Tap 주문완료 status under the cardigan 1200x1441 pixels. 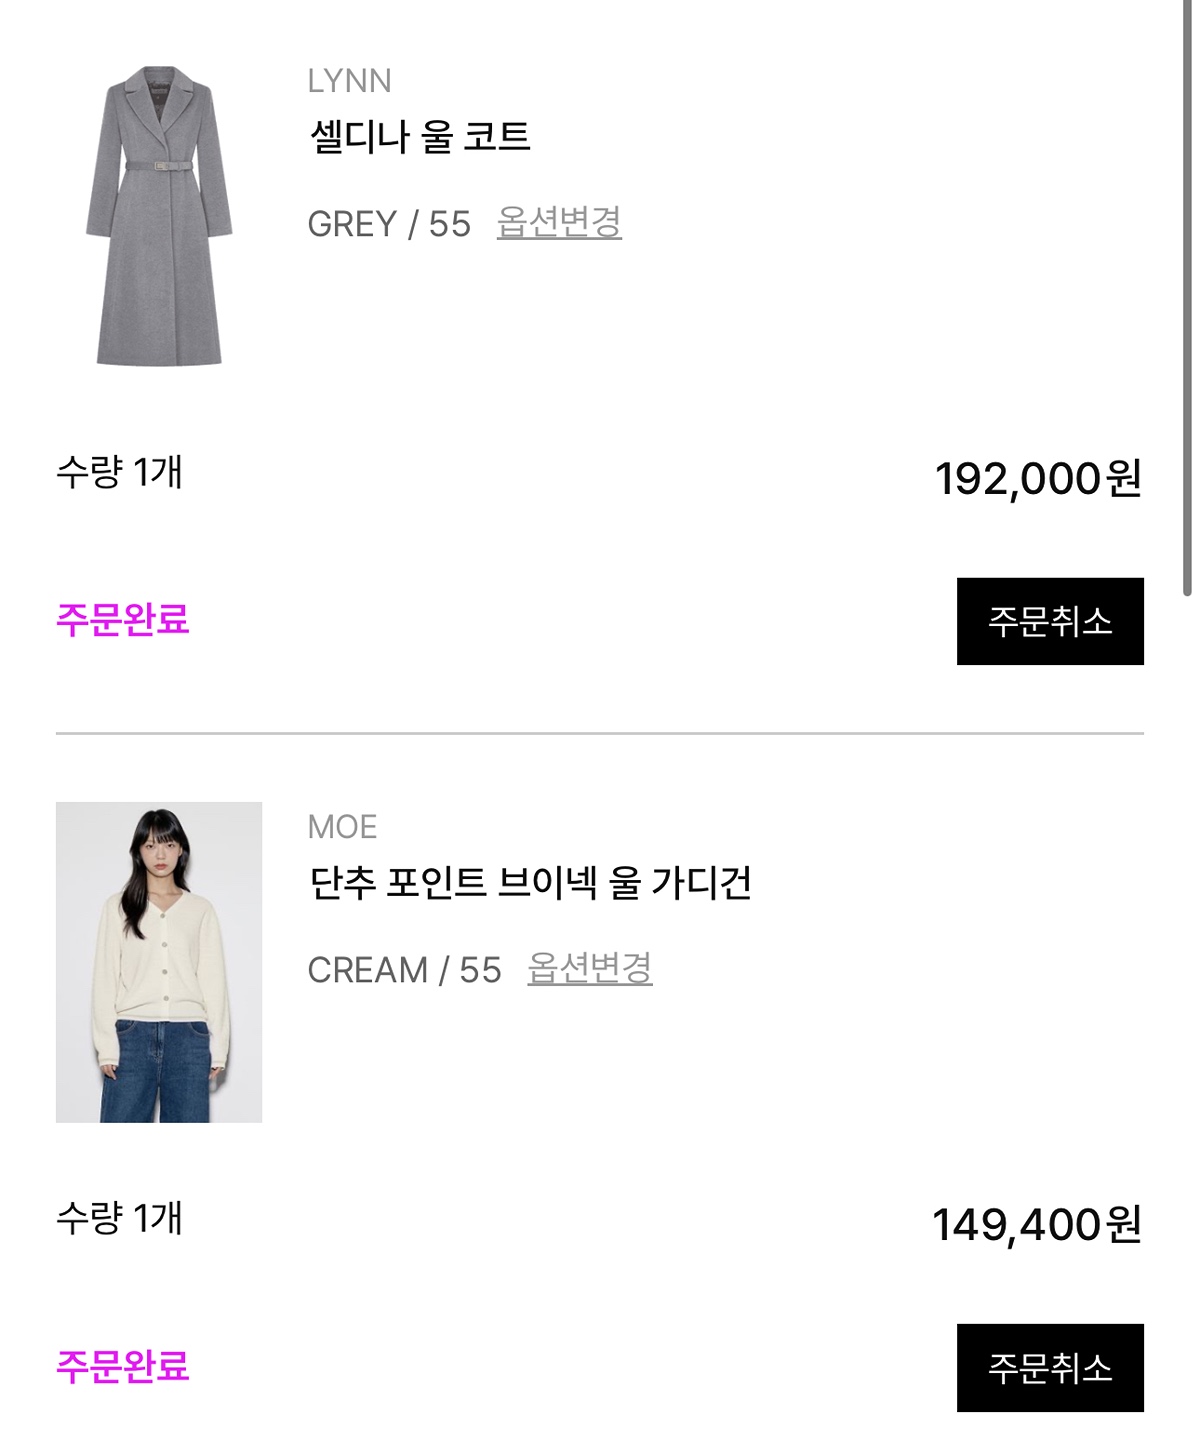point(123,1366)
